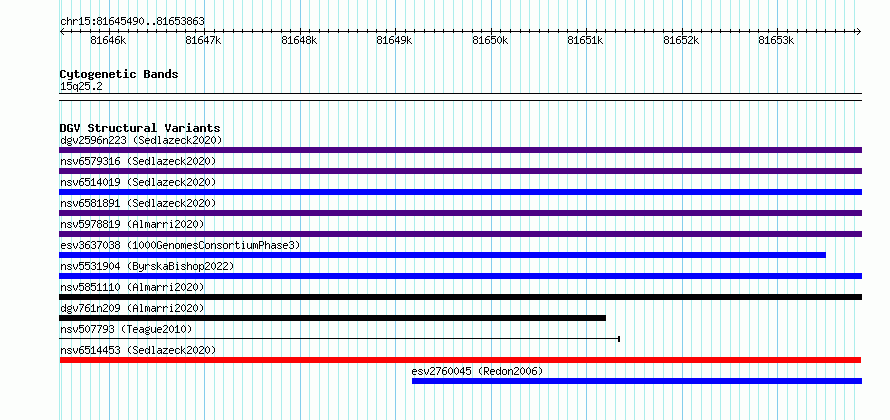Click the blue bar for esv2760045
The image size is (890, 420).
click(x=637, y=381)
